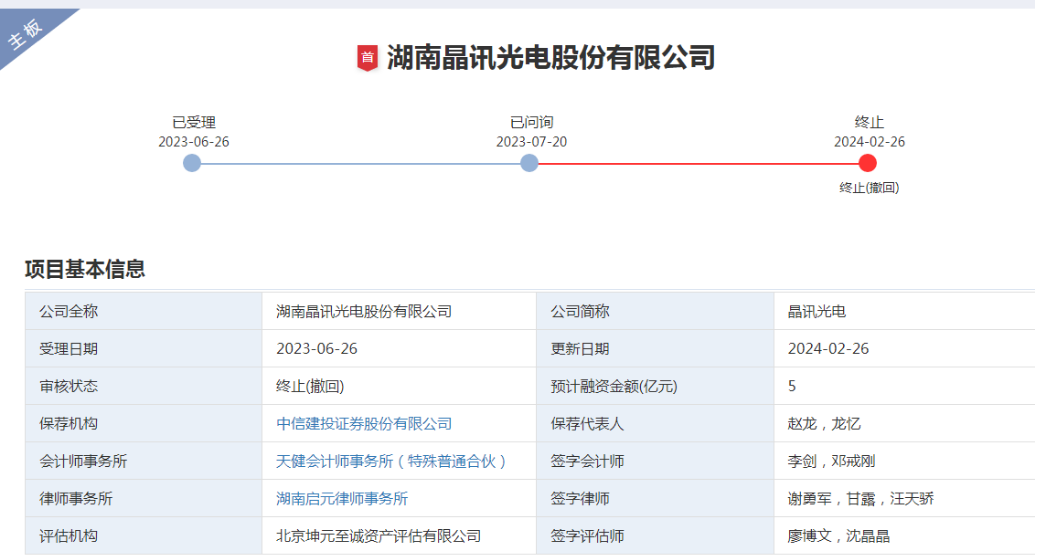
Task: Click the 赵龙，龙忆 value cell
Action: 904,424
